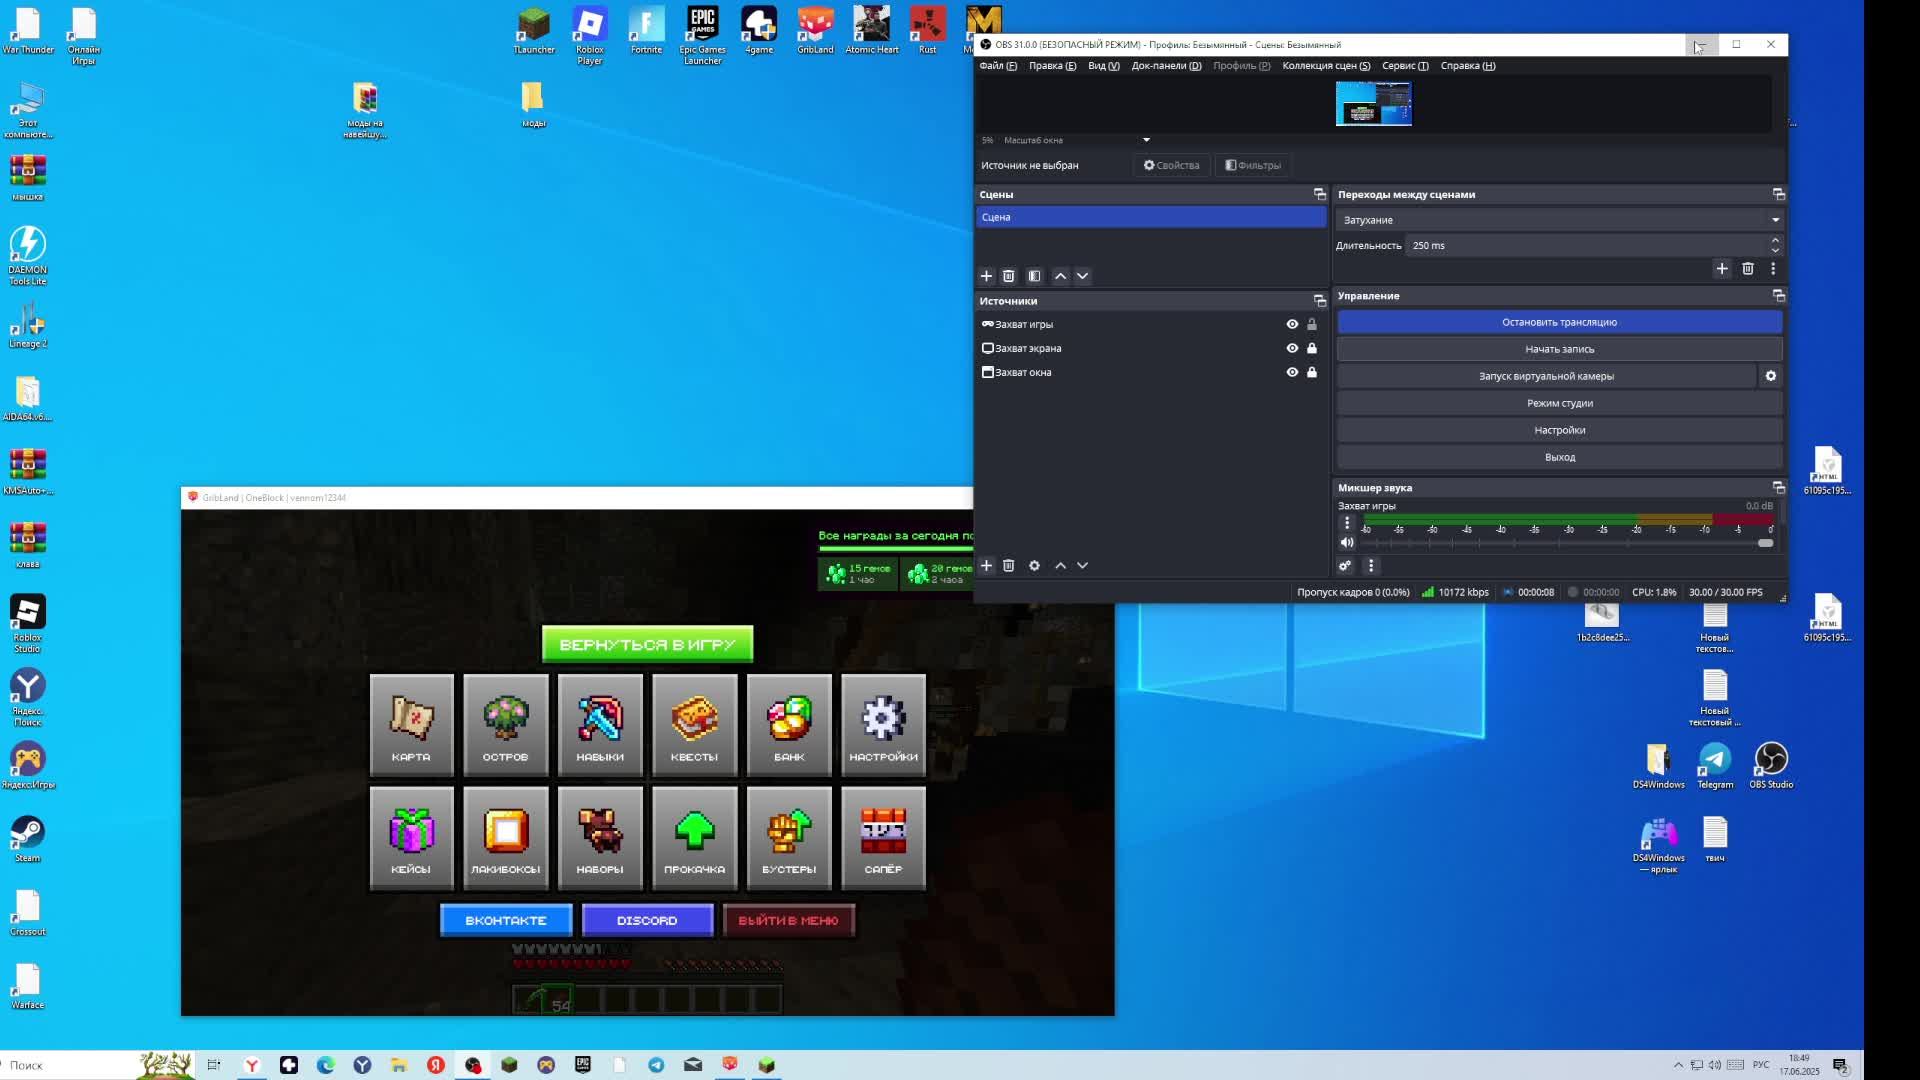Toggle visibility of Захват окна source
Image resolution: width=1920 pixels, height=1080 pixels.
pyautogui.click(x=1292, y=372)
